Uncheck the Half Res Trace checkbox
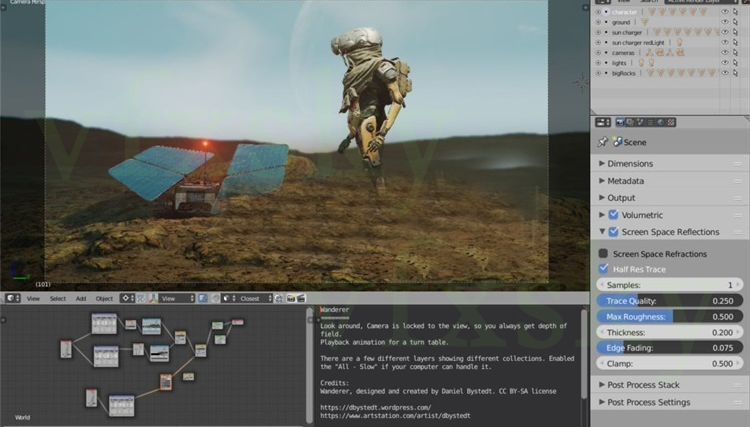This screenshot has height=427, width=750. click(603, 269)
